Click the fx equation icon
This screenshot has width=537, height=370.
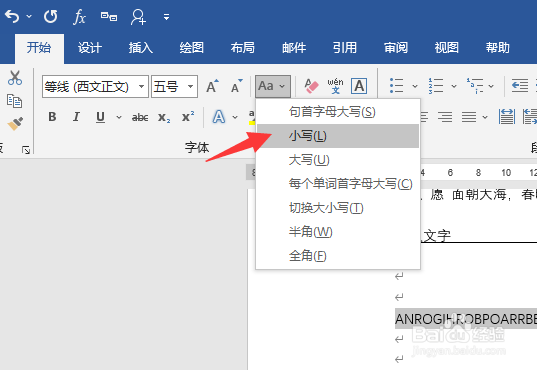(79, 16)
